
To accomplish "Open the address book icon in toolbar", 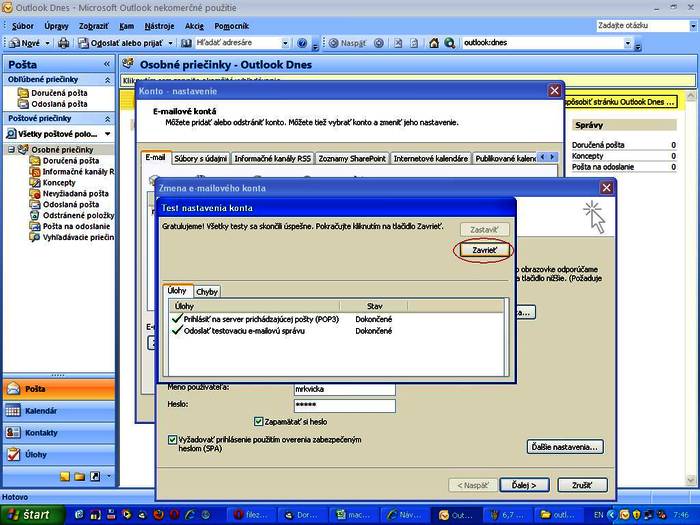I will tap(186, 43).
